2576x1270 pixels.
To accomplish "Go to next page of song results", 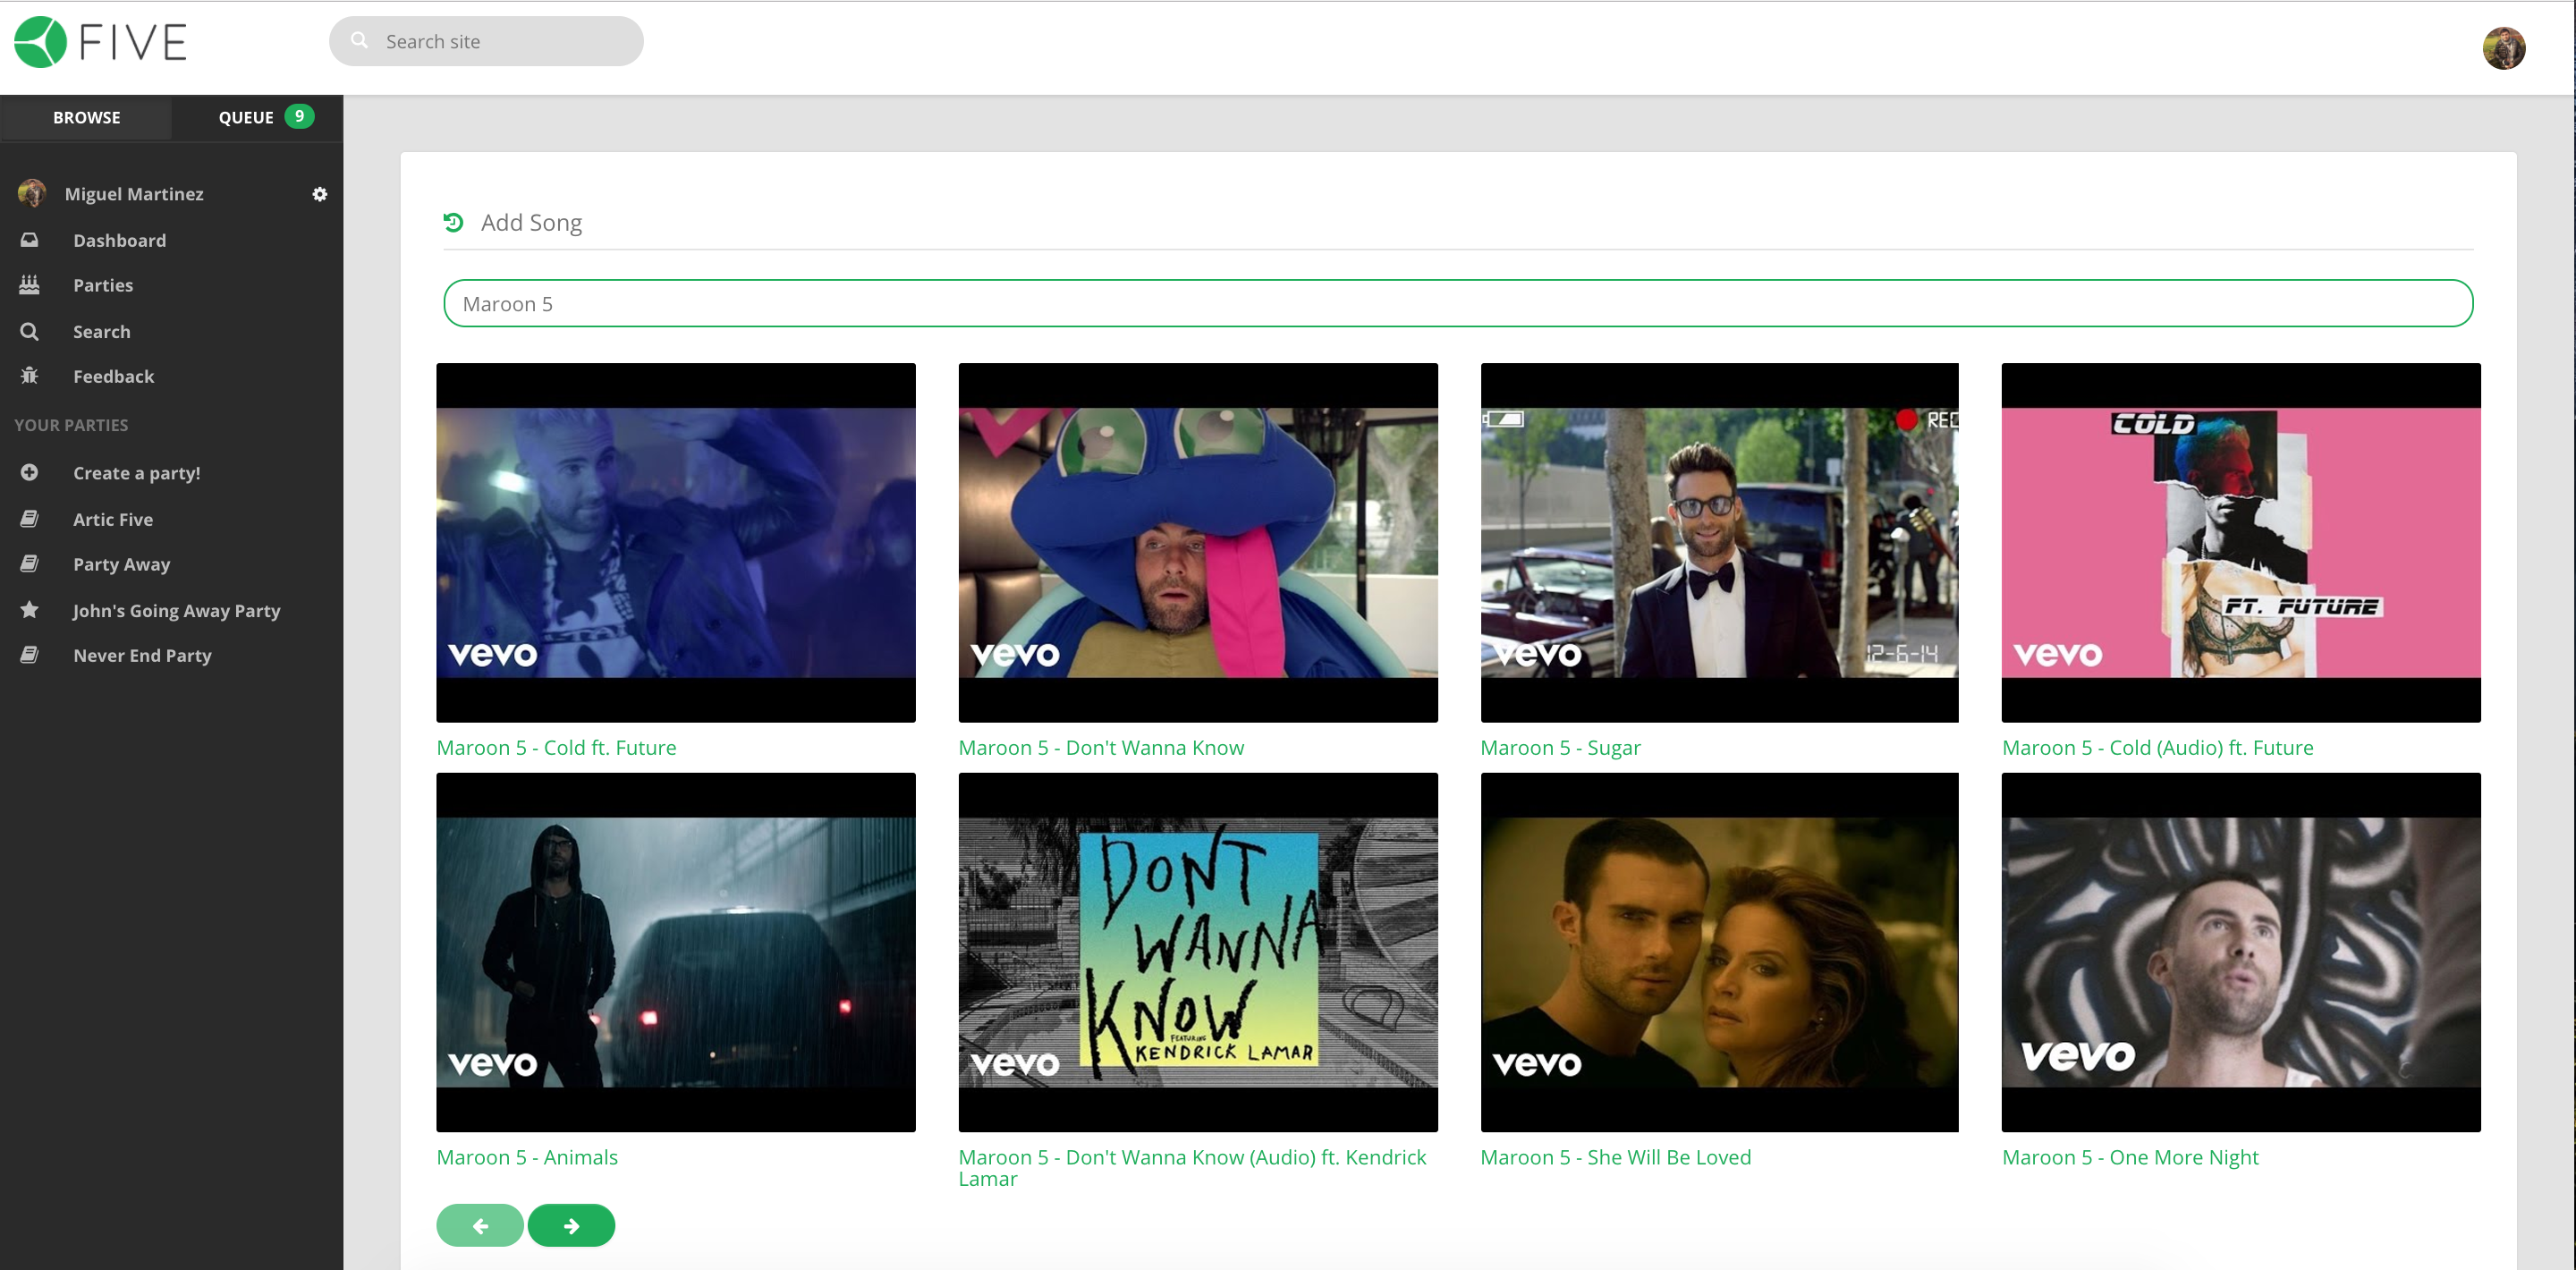I will pos(571,1225).
